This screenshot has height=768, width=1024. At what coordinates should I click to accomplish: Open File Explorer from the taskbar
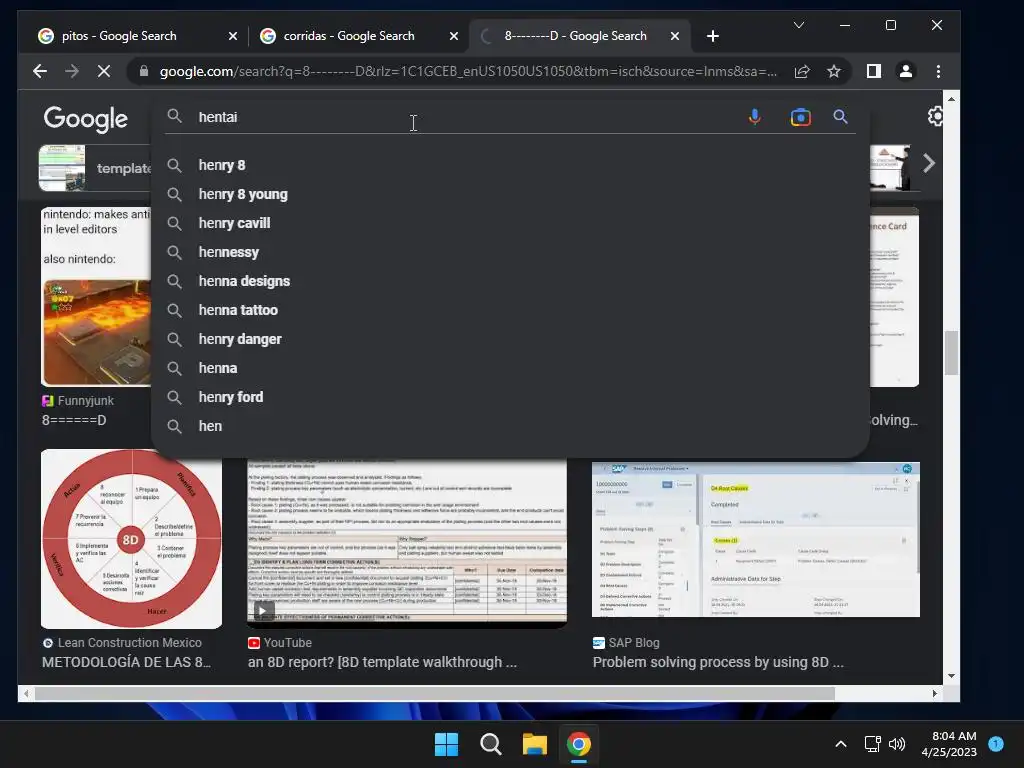[x=535, y=744]
